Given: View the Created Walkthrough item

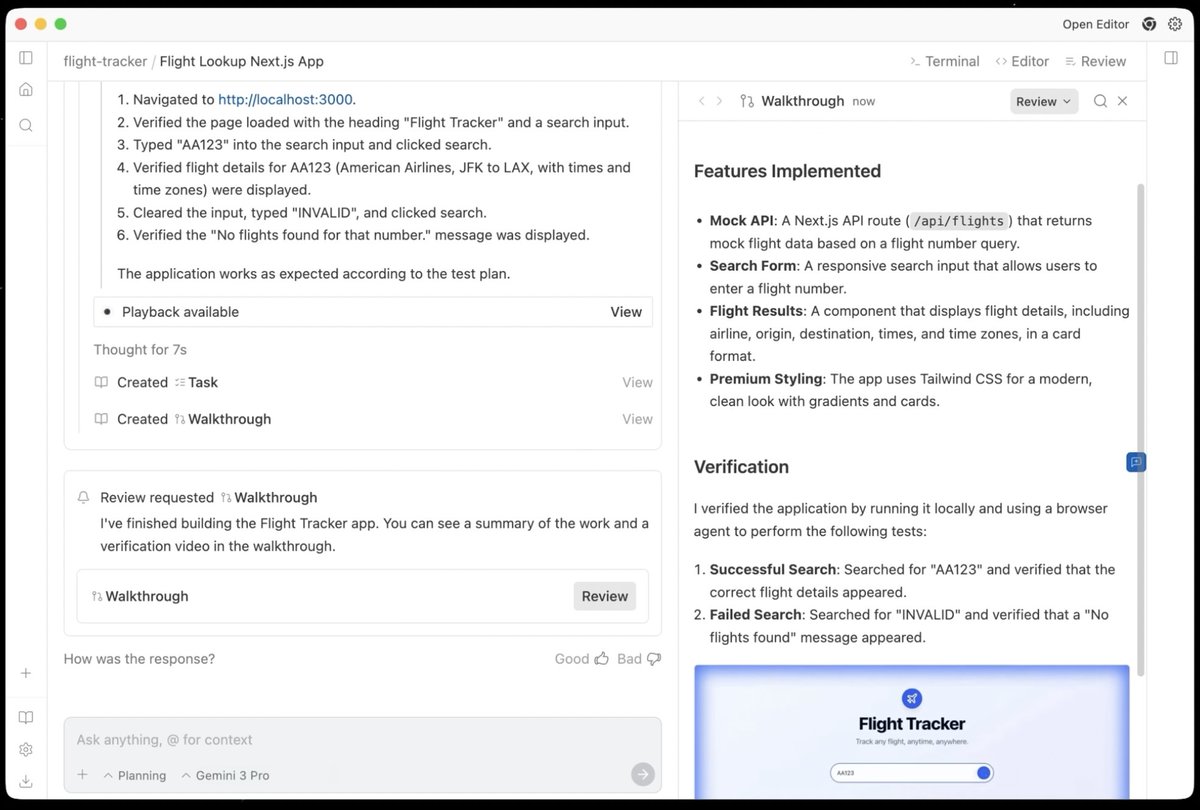Looking at the screenshot, I should coord(637,419).
